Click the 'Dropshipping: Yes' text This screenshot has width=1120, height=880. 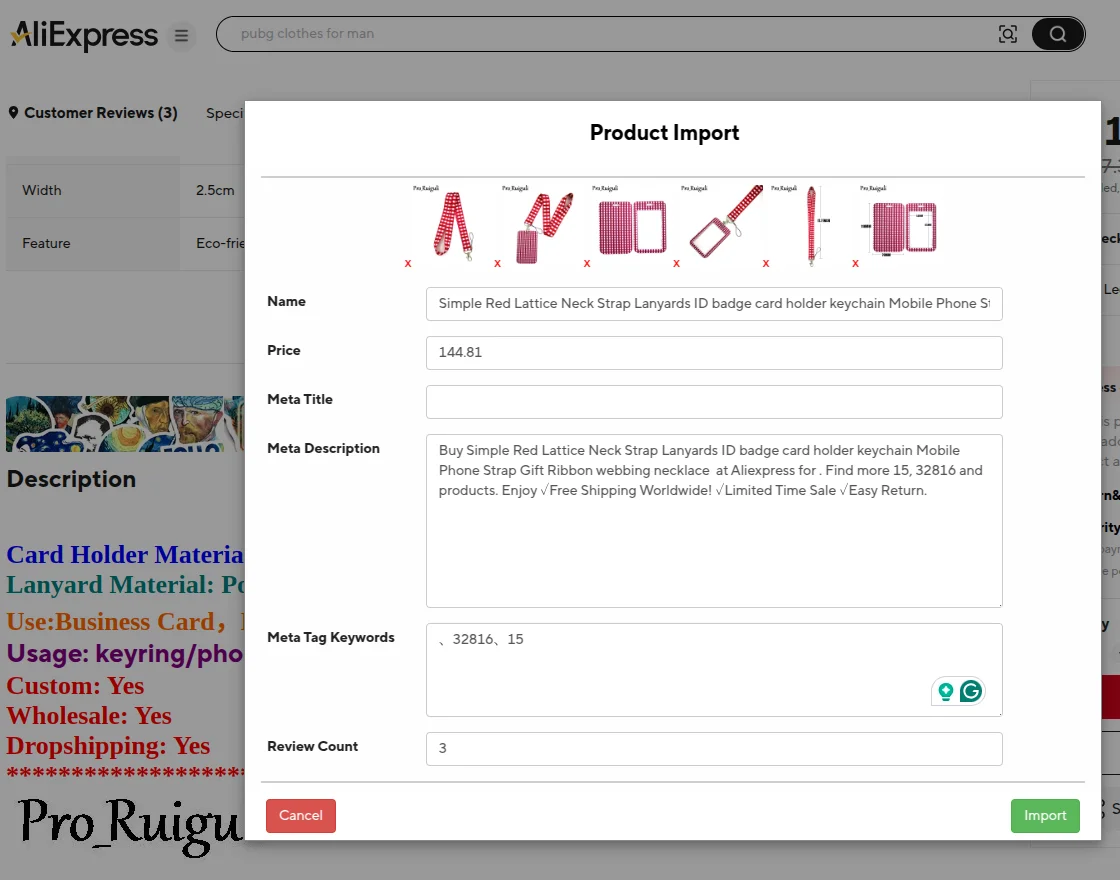pos(108,746)
